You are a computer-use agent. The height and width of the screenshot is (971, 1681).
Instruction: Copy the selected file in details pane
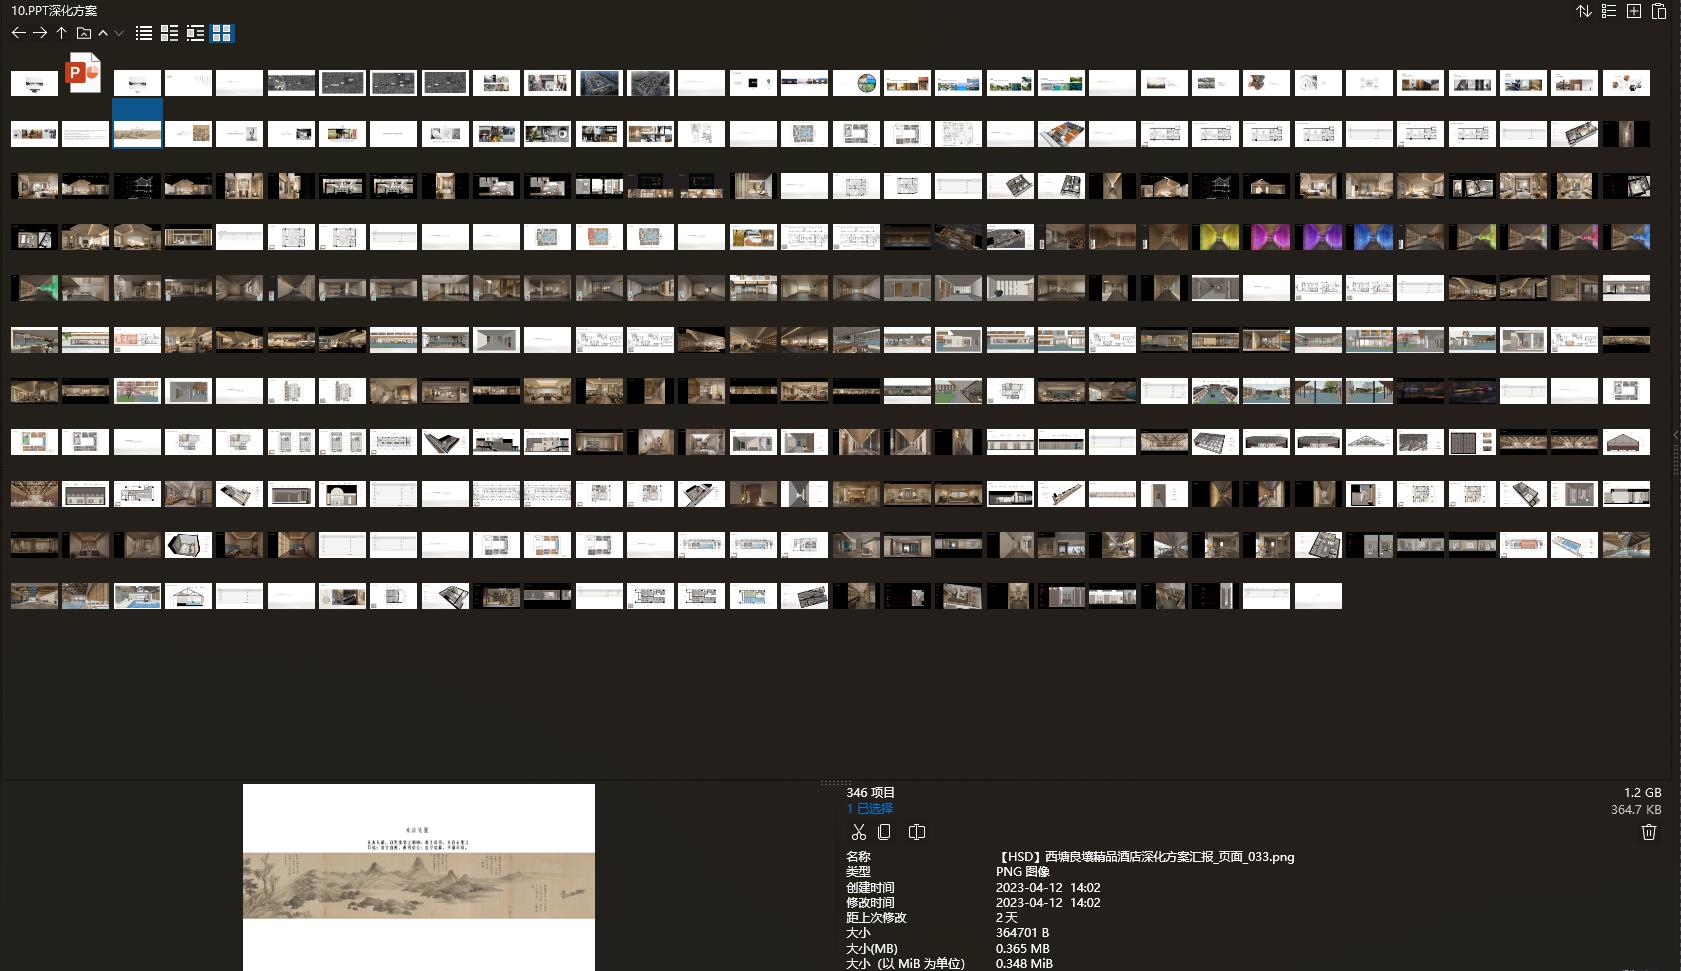[x=884, y=832]
